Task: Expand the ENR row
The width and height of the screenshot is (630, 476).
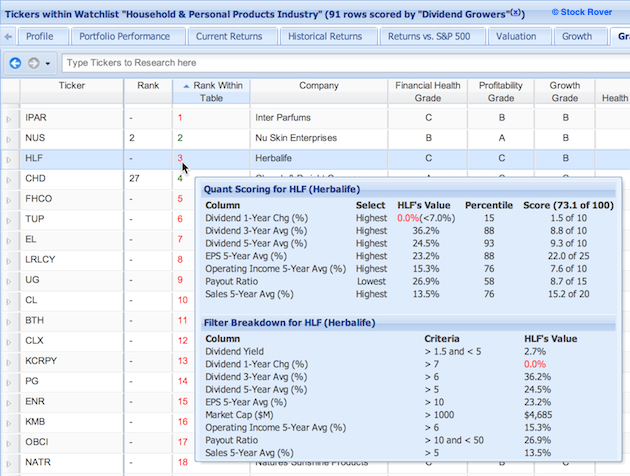Action: pos(9,403)
